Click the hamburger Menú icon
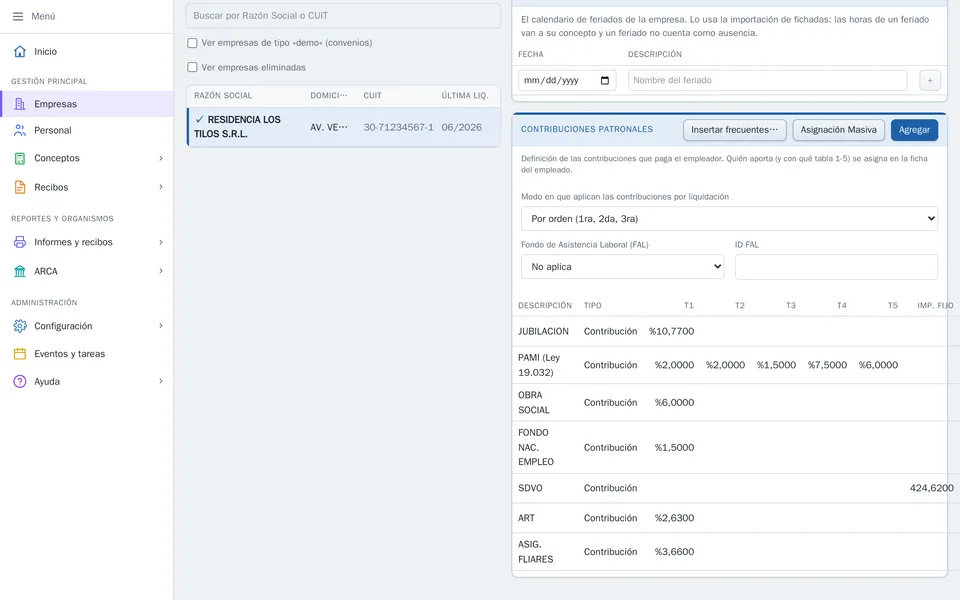 18,17
